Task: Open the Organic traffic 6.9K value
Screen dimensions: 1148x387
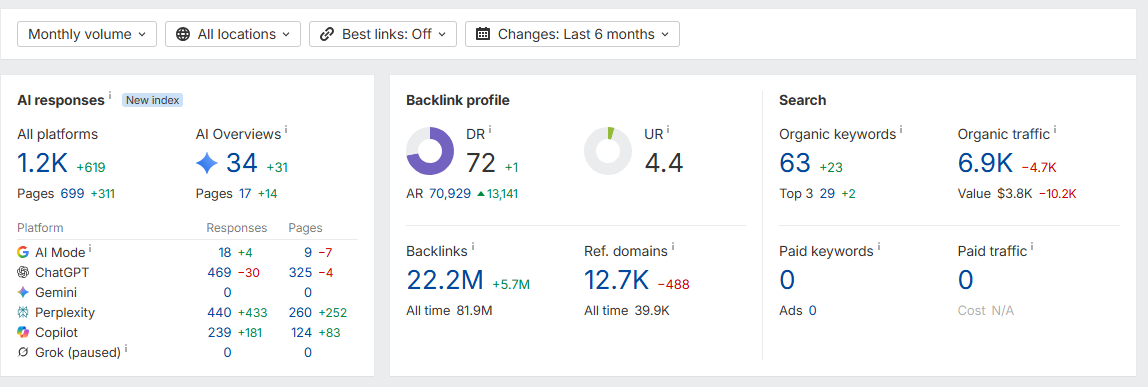Action: tap(985, 163)
